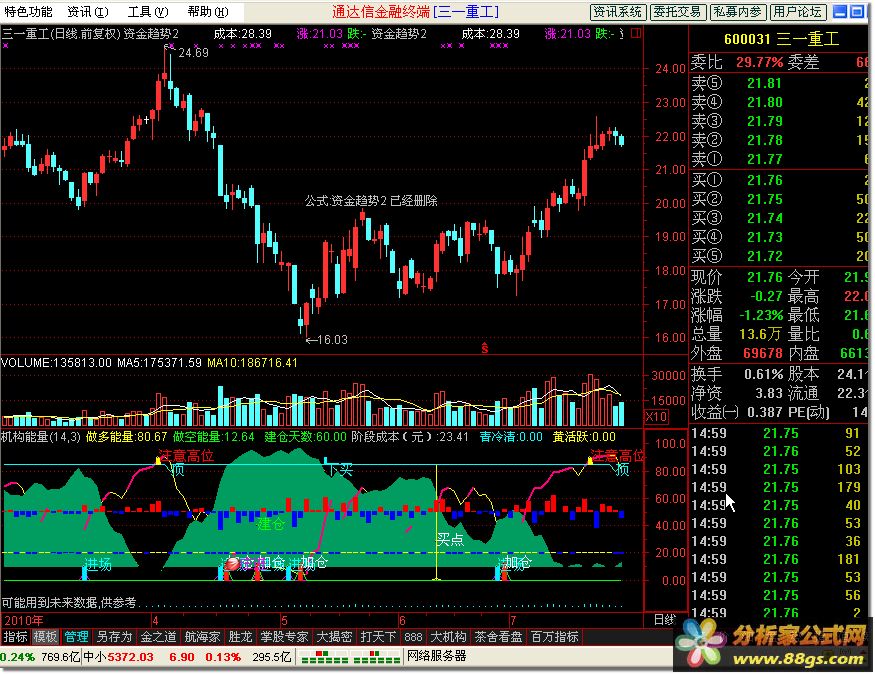This screenshot has width=875, height=674.
Task: Switch to the 胜龙 template tab
Action: (241, 637)
